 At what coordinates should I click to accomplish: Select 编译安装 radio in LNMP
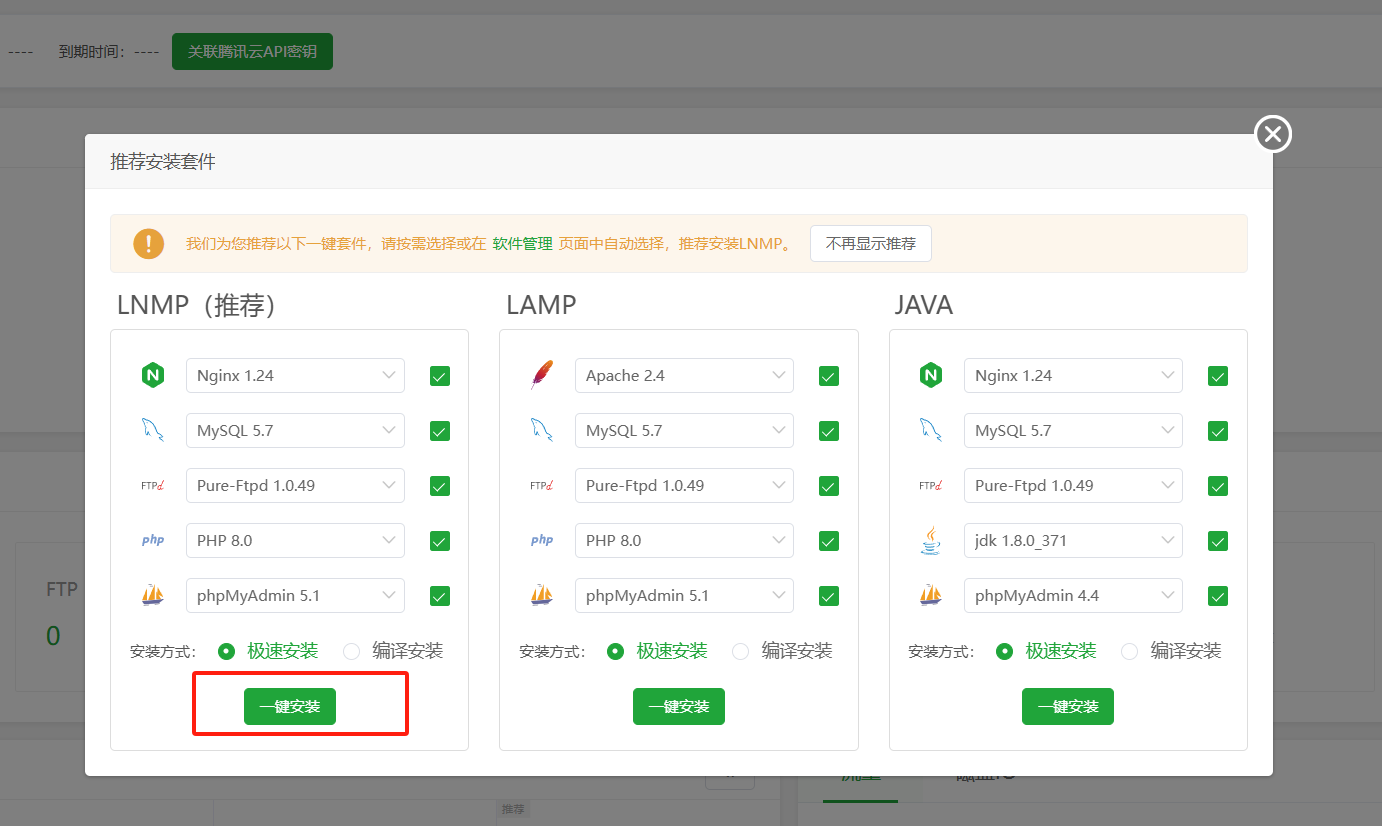point(352,651)
